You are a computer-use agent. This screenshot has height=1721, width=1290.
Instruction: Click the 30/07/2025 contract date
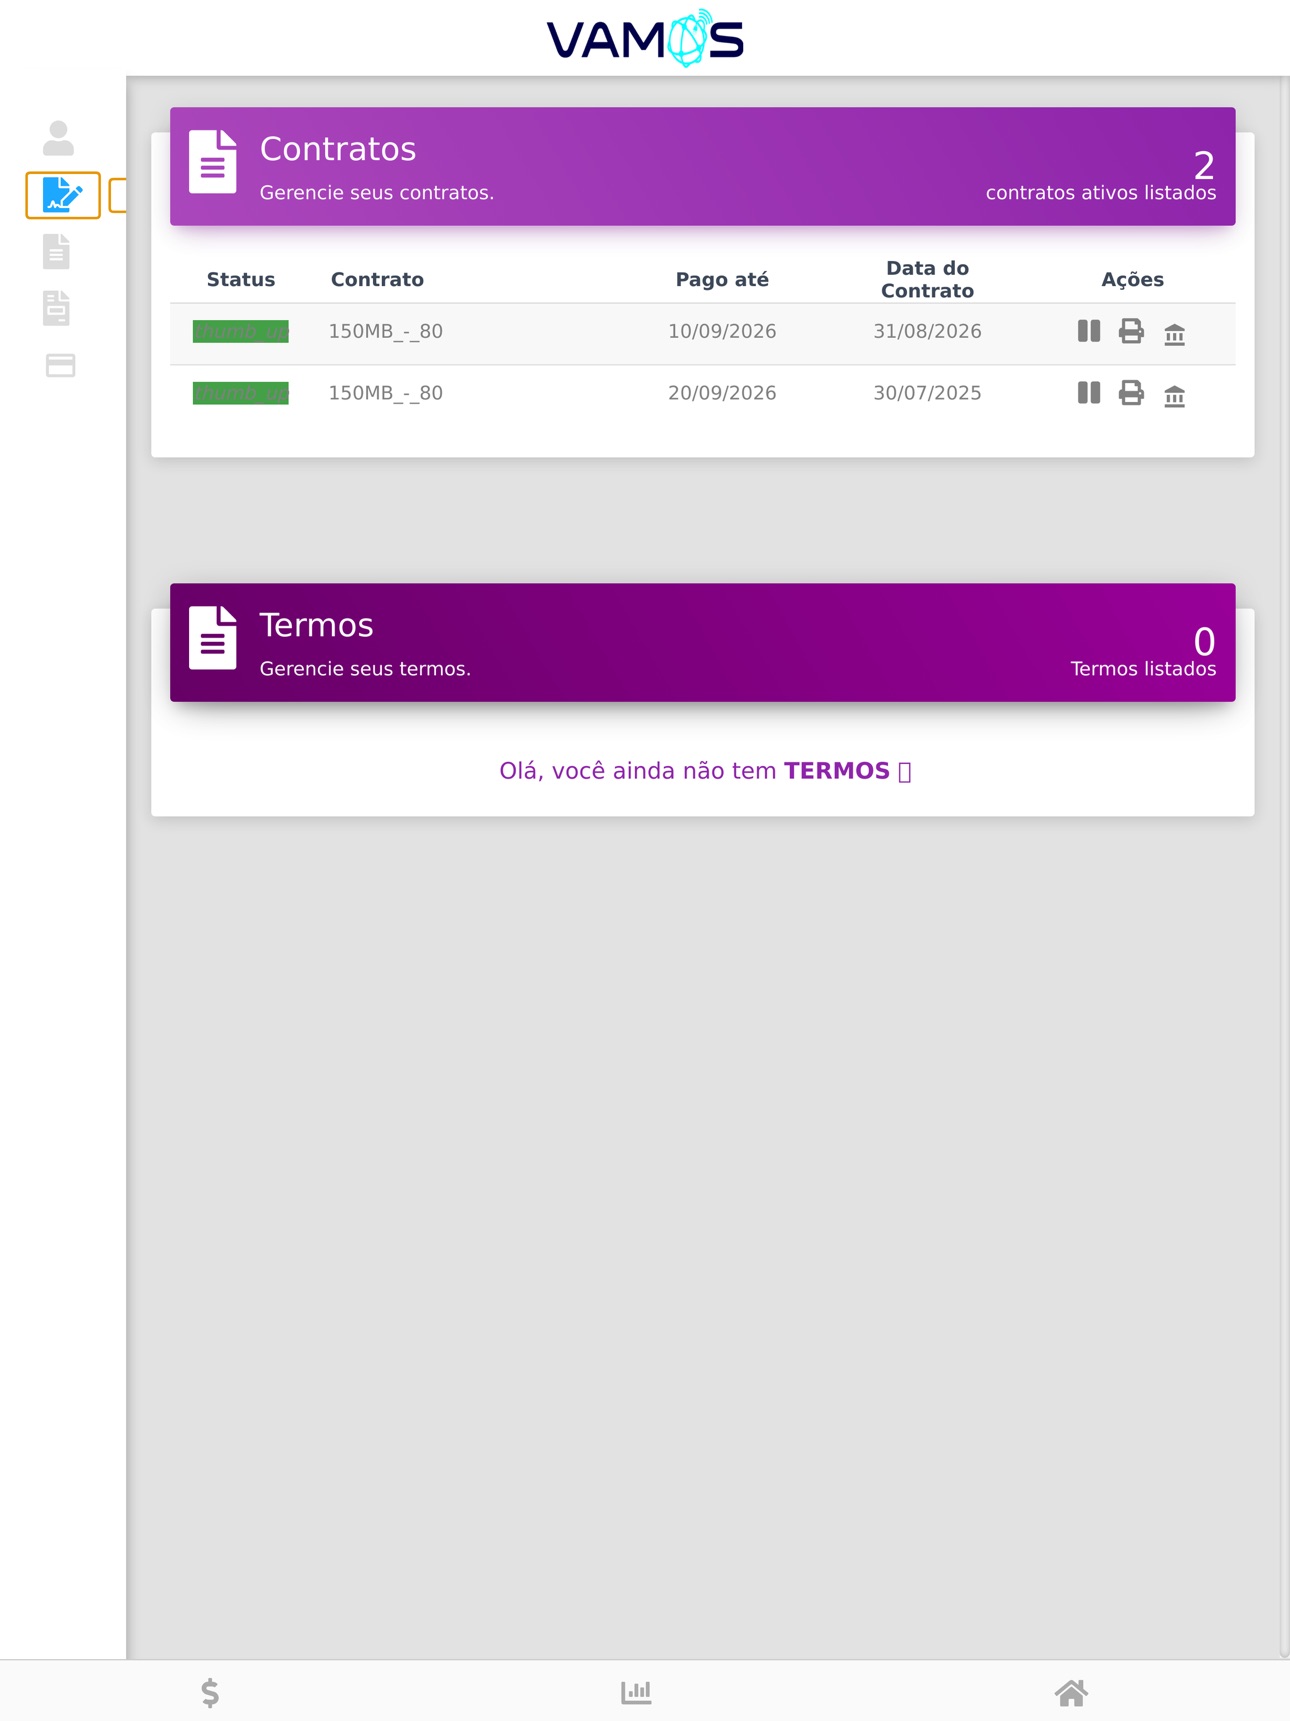(927, 393)
